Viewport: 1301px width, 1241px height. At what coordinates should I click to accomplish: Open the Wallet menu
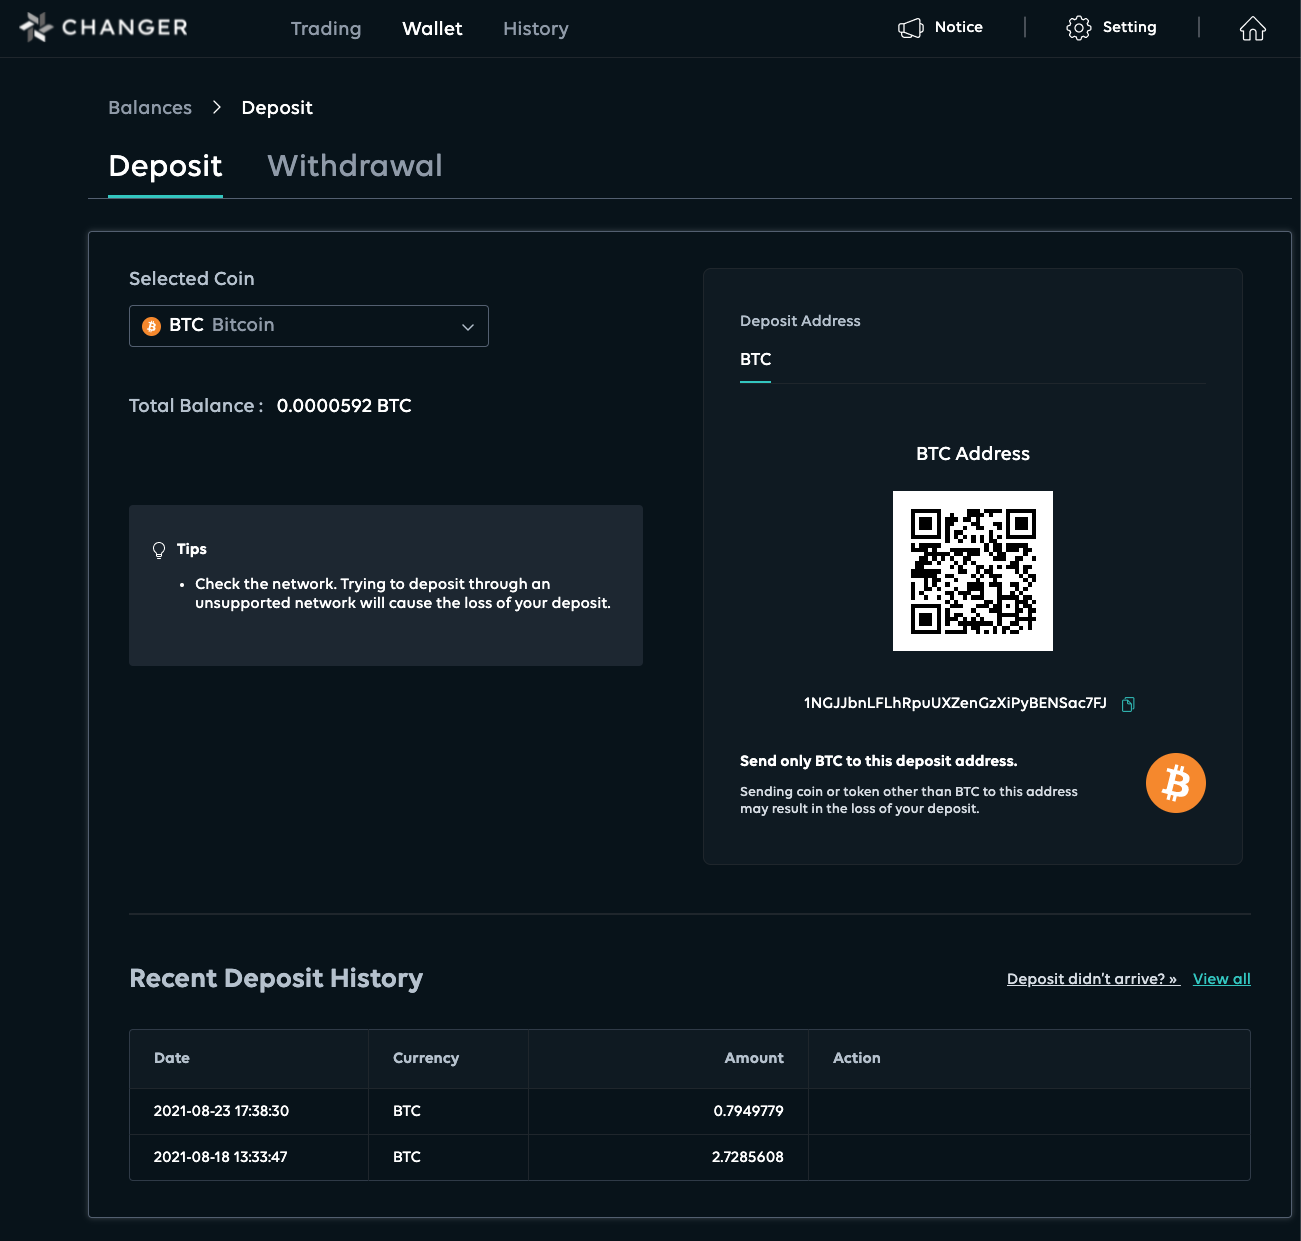click(x=432, y=28)
